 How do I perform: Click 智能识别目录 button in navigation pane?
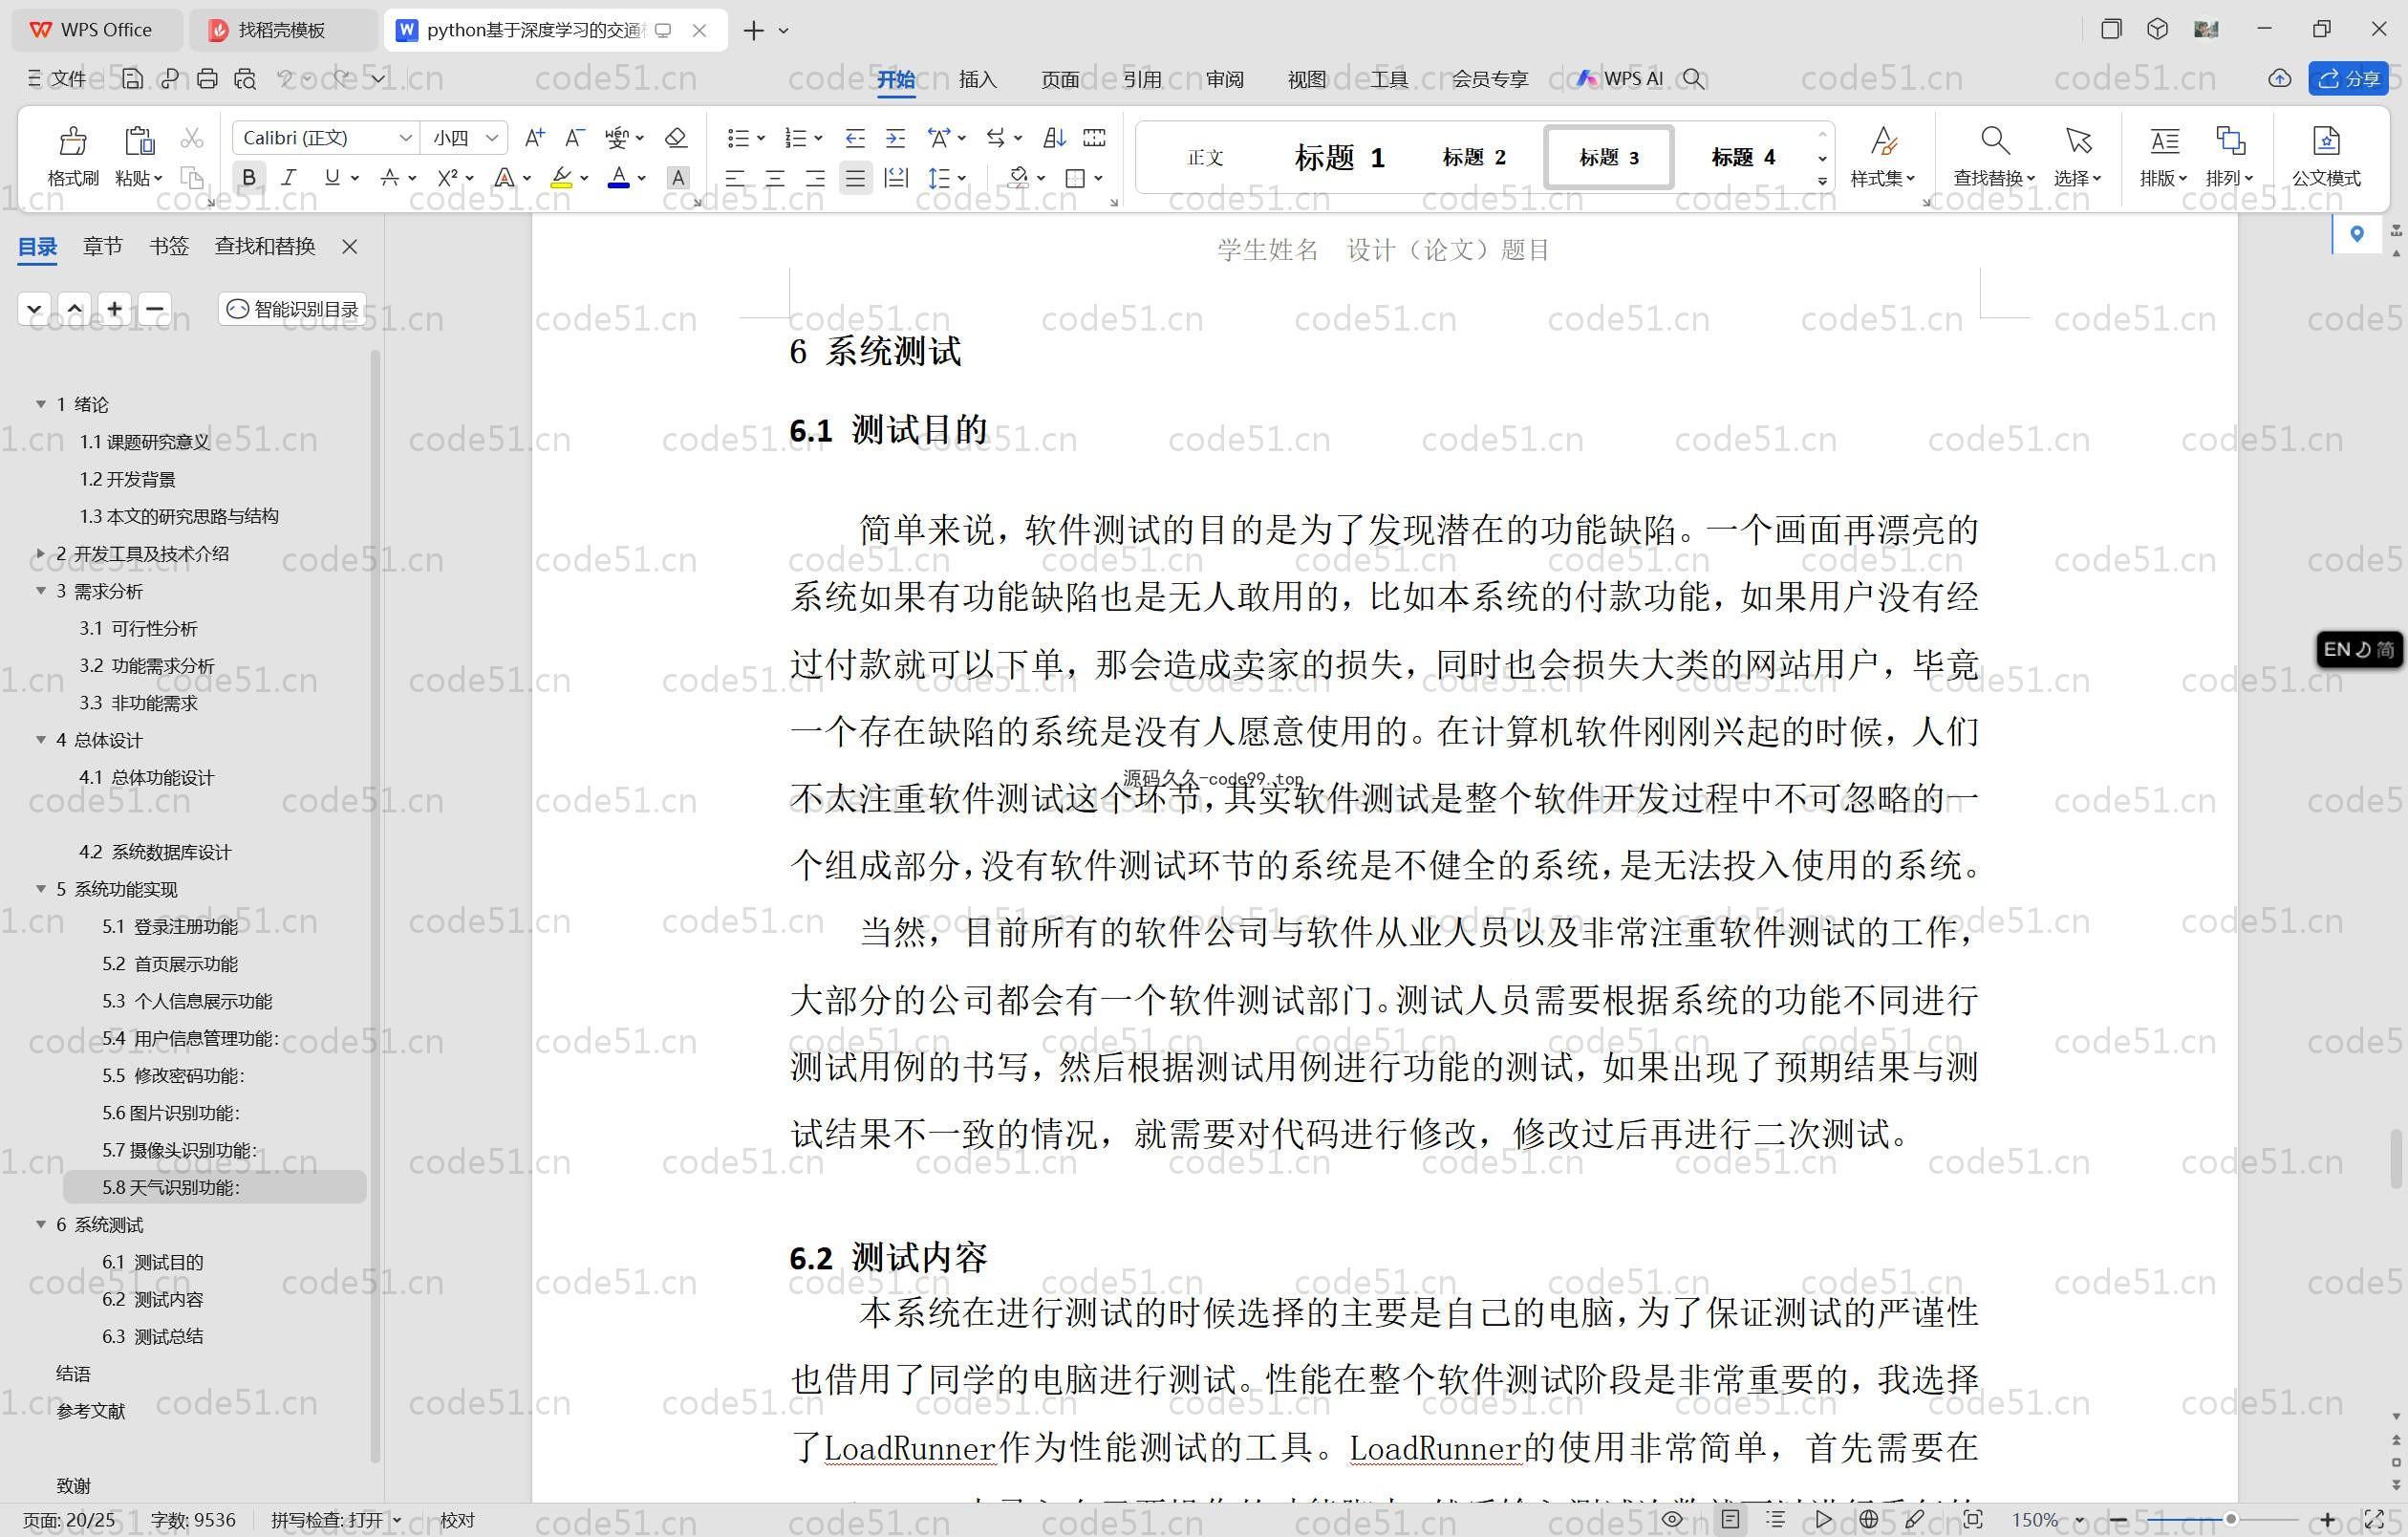292,309
